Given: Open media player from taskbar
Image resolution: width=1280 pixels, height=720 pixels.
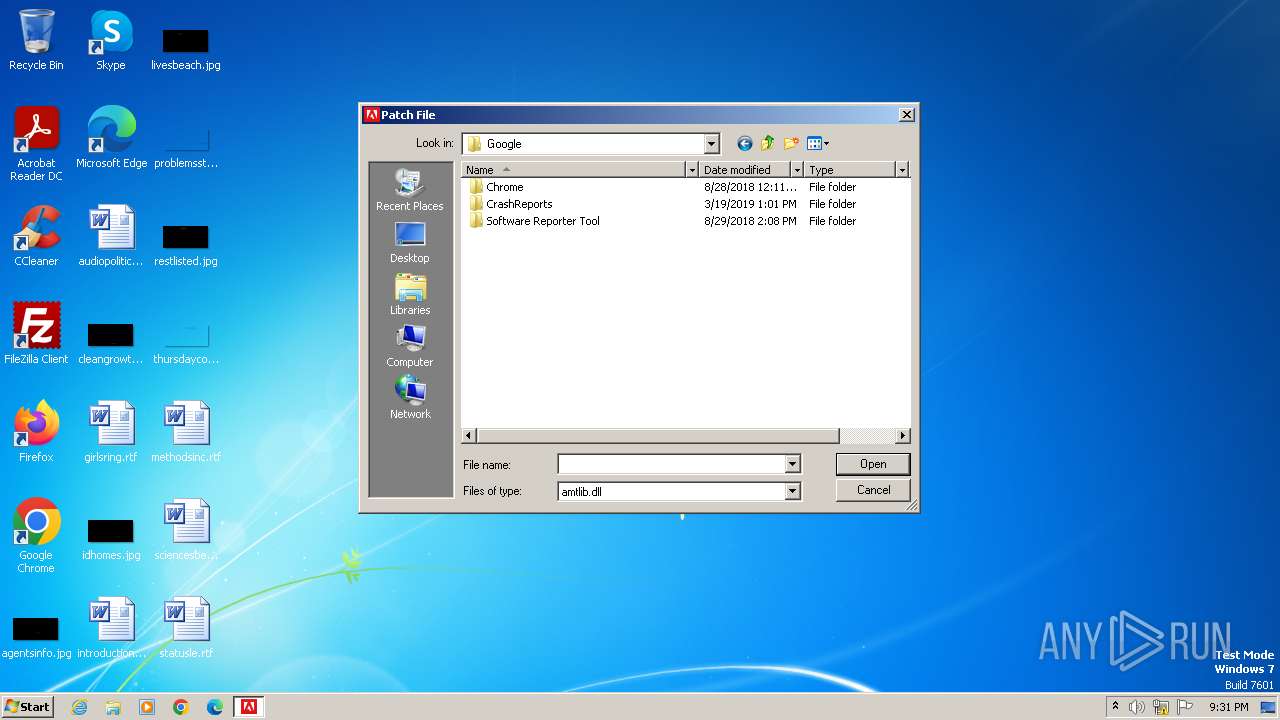Looking at the screenshot, I should 147,707.
